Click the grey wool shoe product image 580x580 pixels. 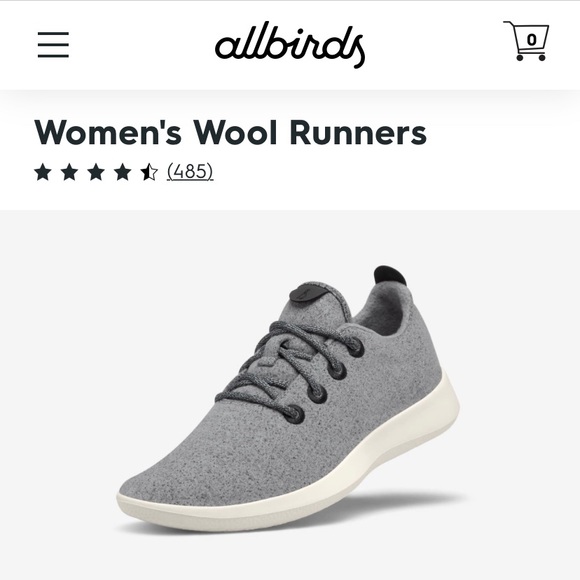pos(289,398)
